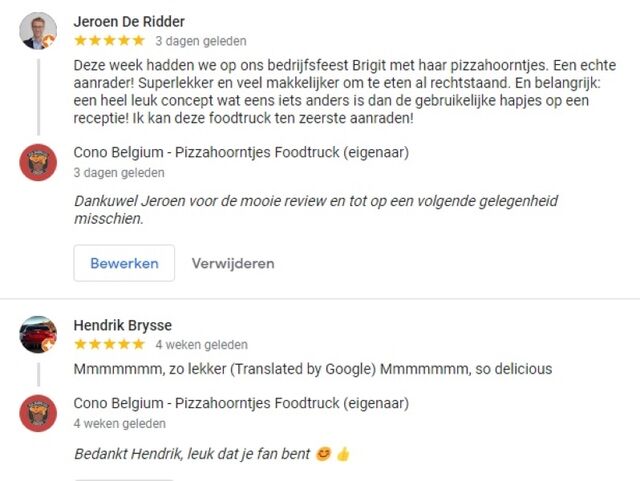Click Cono Belgium logo beside Hendrik's reply
The height and width of the screenshot is (481, 640).
point(38,413)
